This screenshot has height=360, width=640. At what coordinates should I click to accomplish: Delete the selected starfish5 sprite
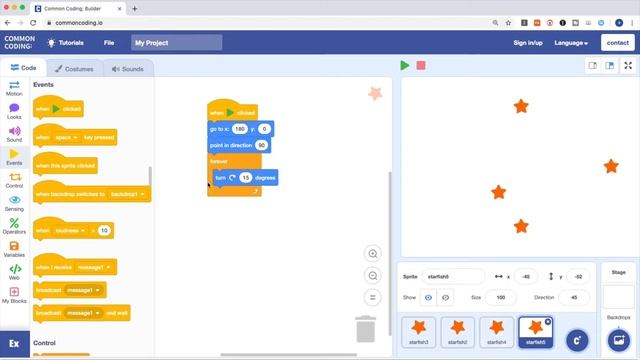[548, 322]
